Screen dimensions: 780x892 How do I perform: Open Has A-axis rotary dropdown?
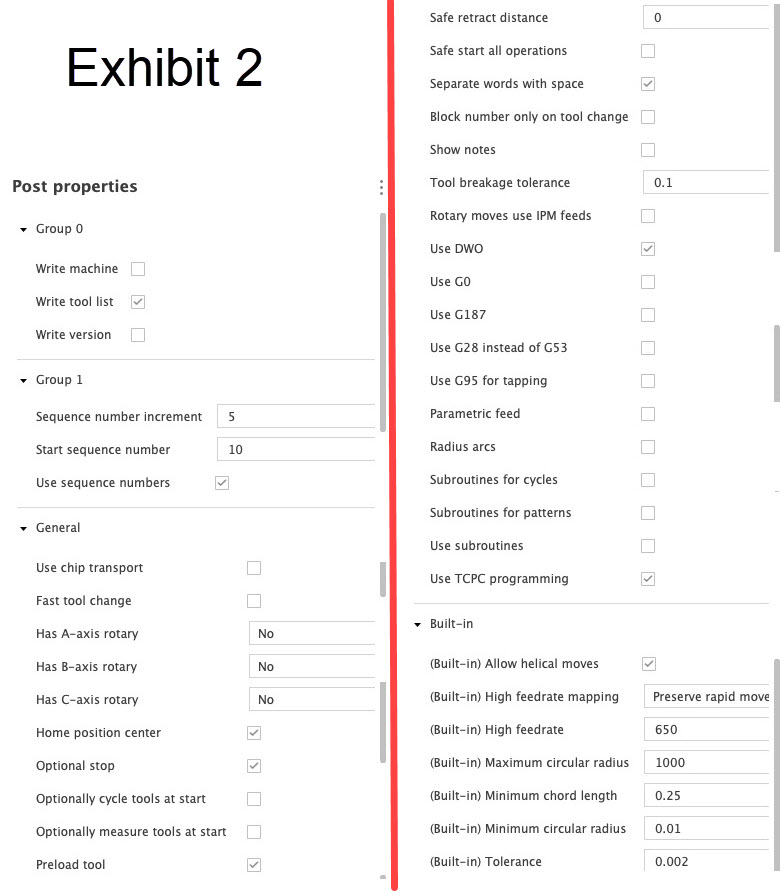click(x=312, y=634)
